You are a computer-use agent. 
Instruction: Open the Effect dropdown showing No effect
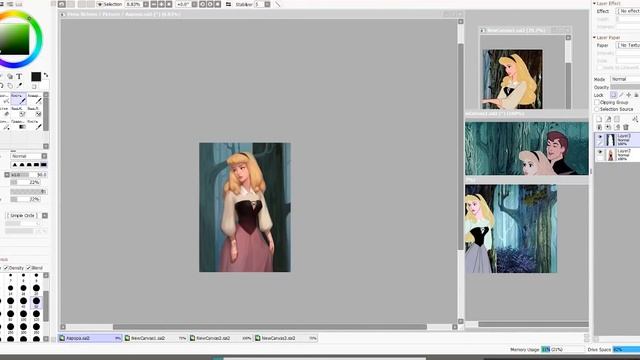click(628, 11)
